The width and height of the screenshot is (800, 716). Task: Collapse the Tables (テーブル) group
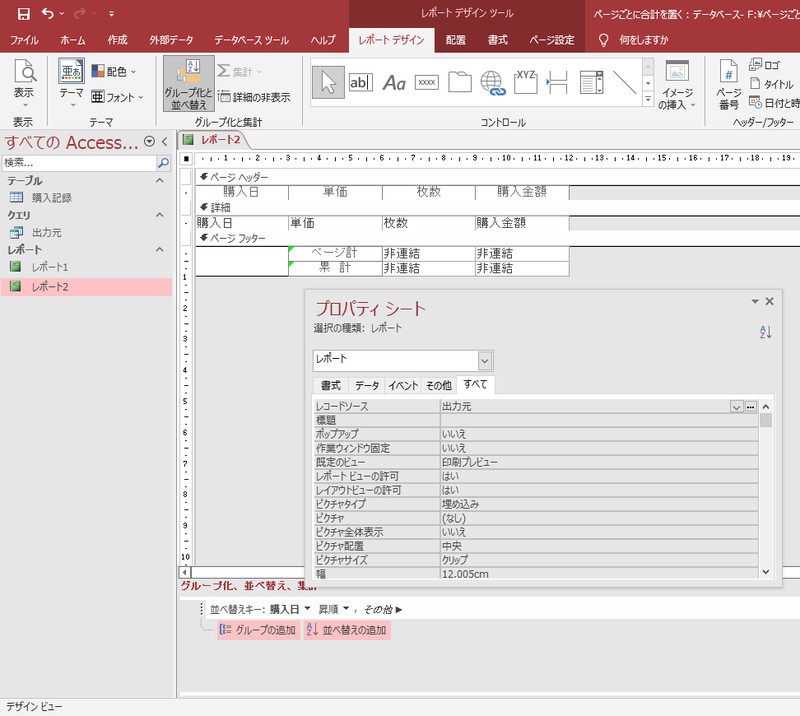point(160,181)
